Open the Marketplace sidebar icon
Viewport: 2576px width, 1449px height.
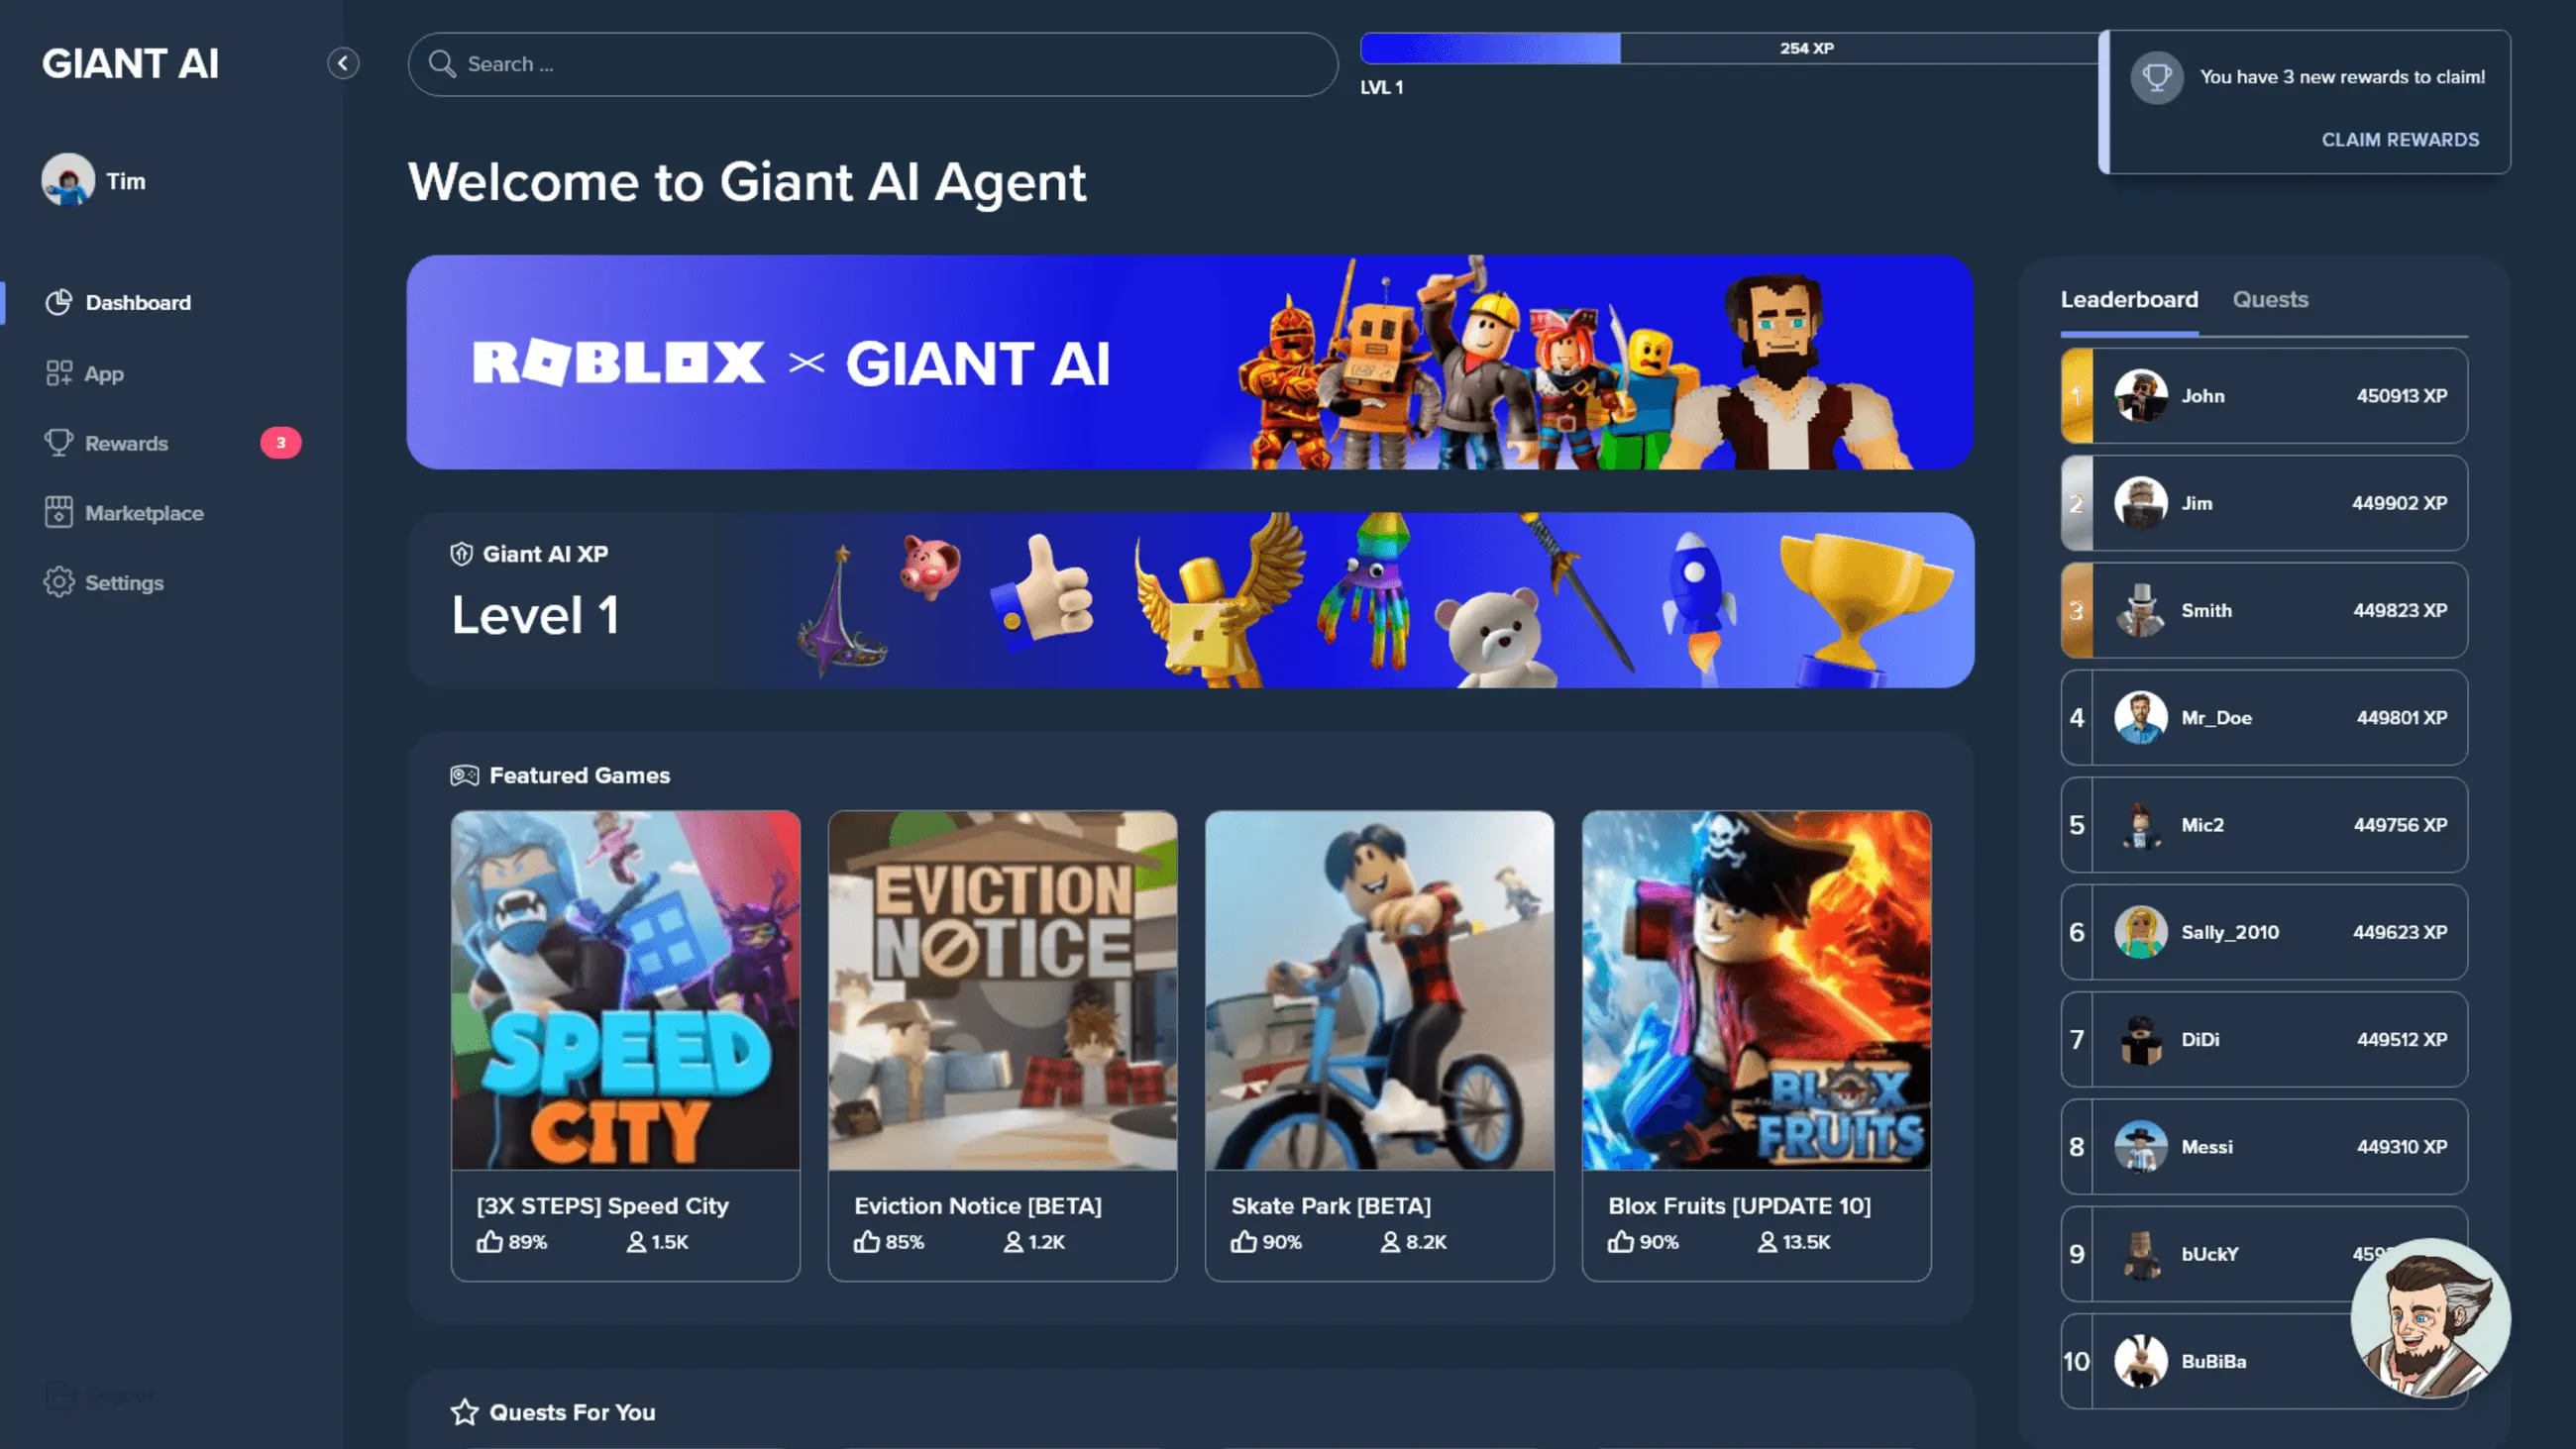click(x=59, y=512)
